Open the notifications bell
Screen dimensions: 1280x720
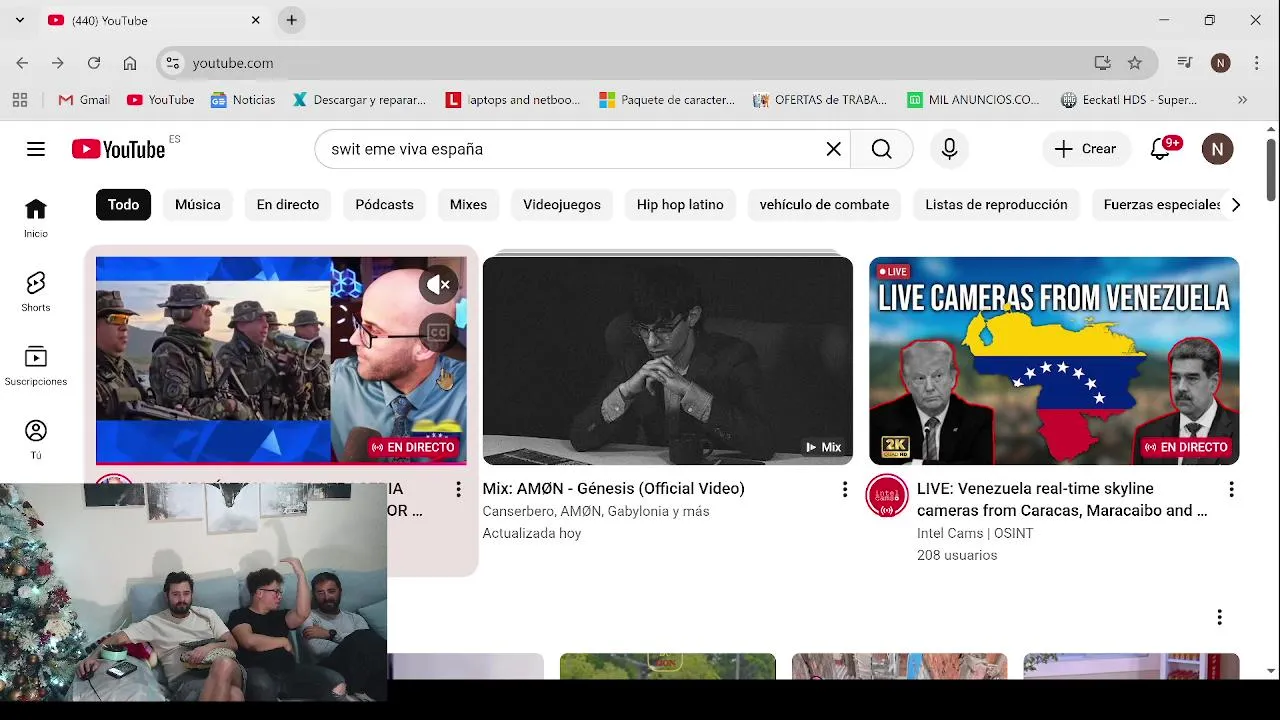[x=1160, y=149]
